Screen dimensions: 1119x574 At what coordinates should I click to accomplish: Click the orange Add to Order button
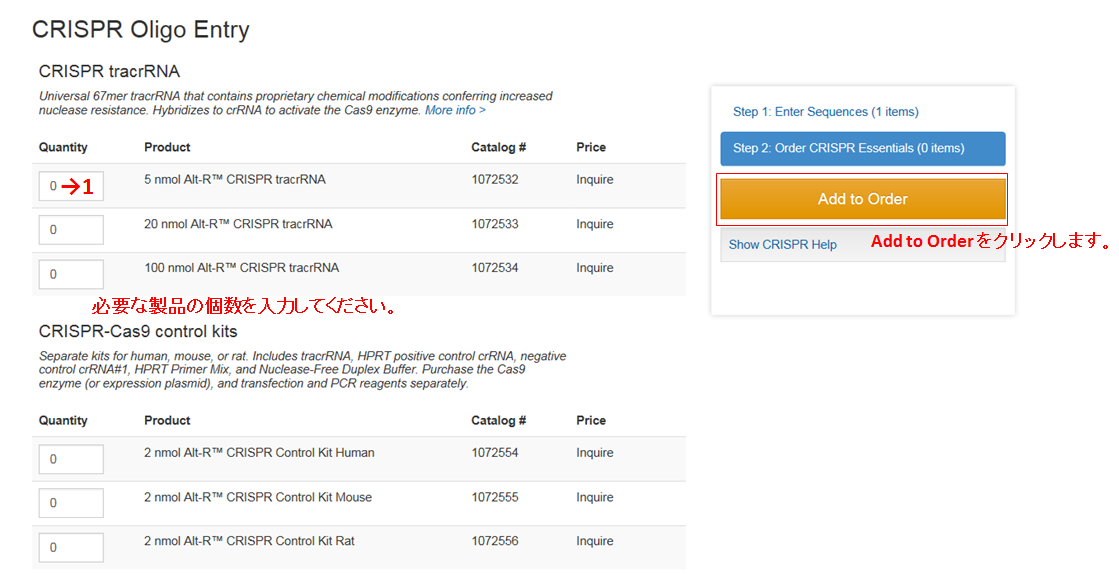tap(862, 198)
